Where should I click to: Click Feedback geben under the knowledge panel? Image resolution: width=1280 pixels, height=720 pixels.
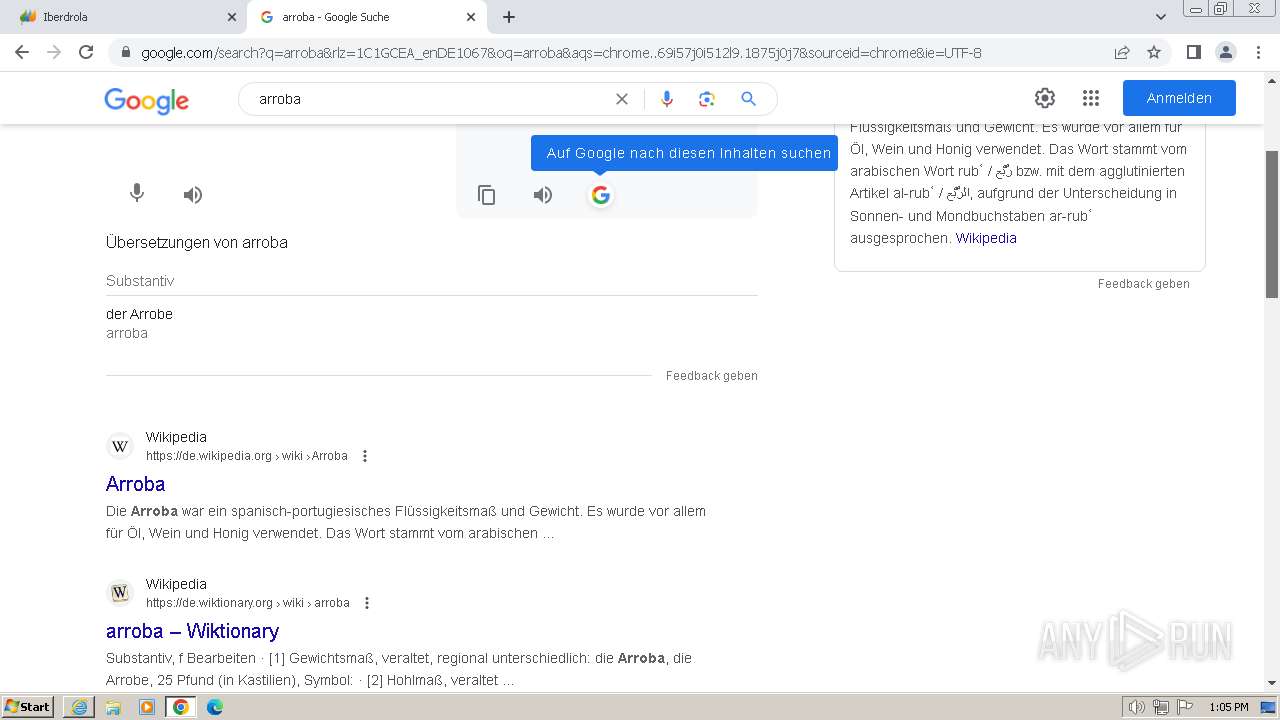(1144, 284)
